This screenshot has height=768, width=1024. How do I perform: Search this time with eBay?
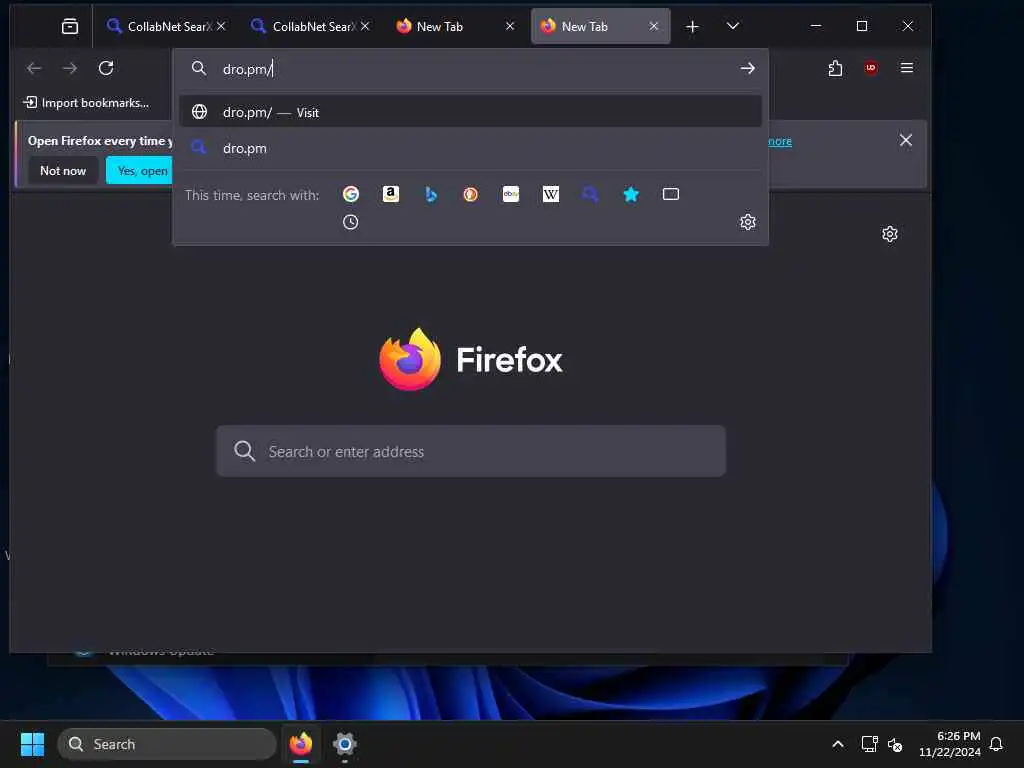click(511, 194)
